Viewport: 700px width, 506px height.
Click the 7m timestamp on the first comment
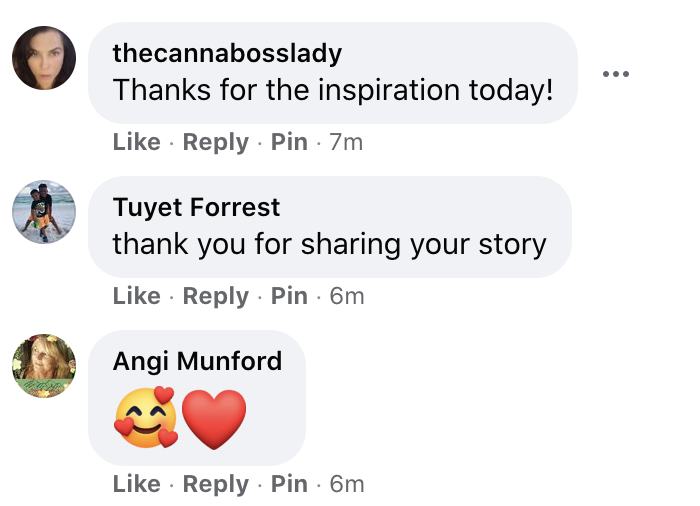click(346, 142)
